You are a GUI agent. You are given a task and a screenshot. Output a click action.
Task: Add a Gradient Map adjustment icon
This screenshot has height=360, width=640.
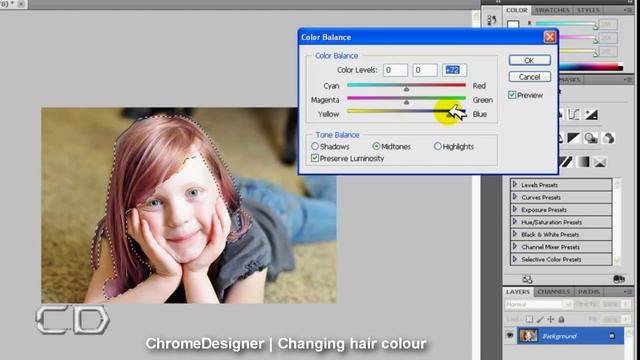click(583, 162)
